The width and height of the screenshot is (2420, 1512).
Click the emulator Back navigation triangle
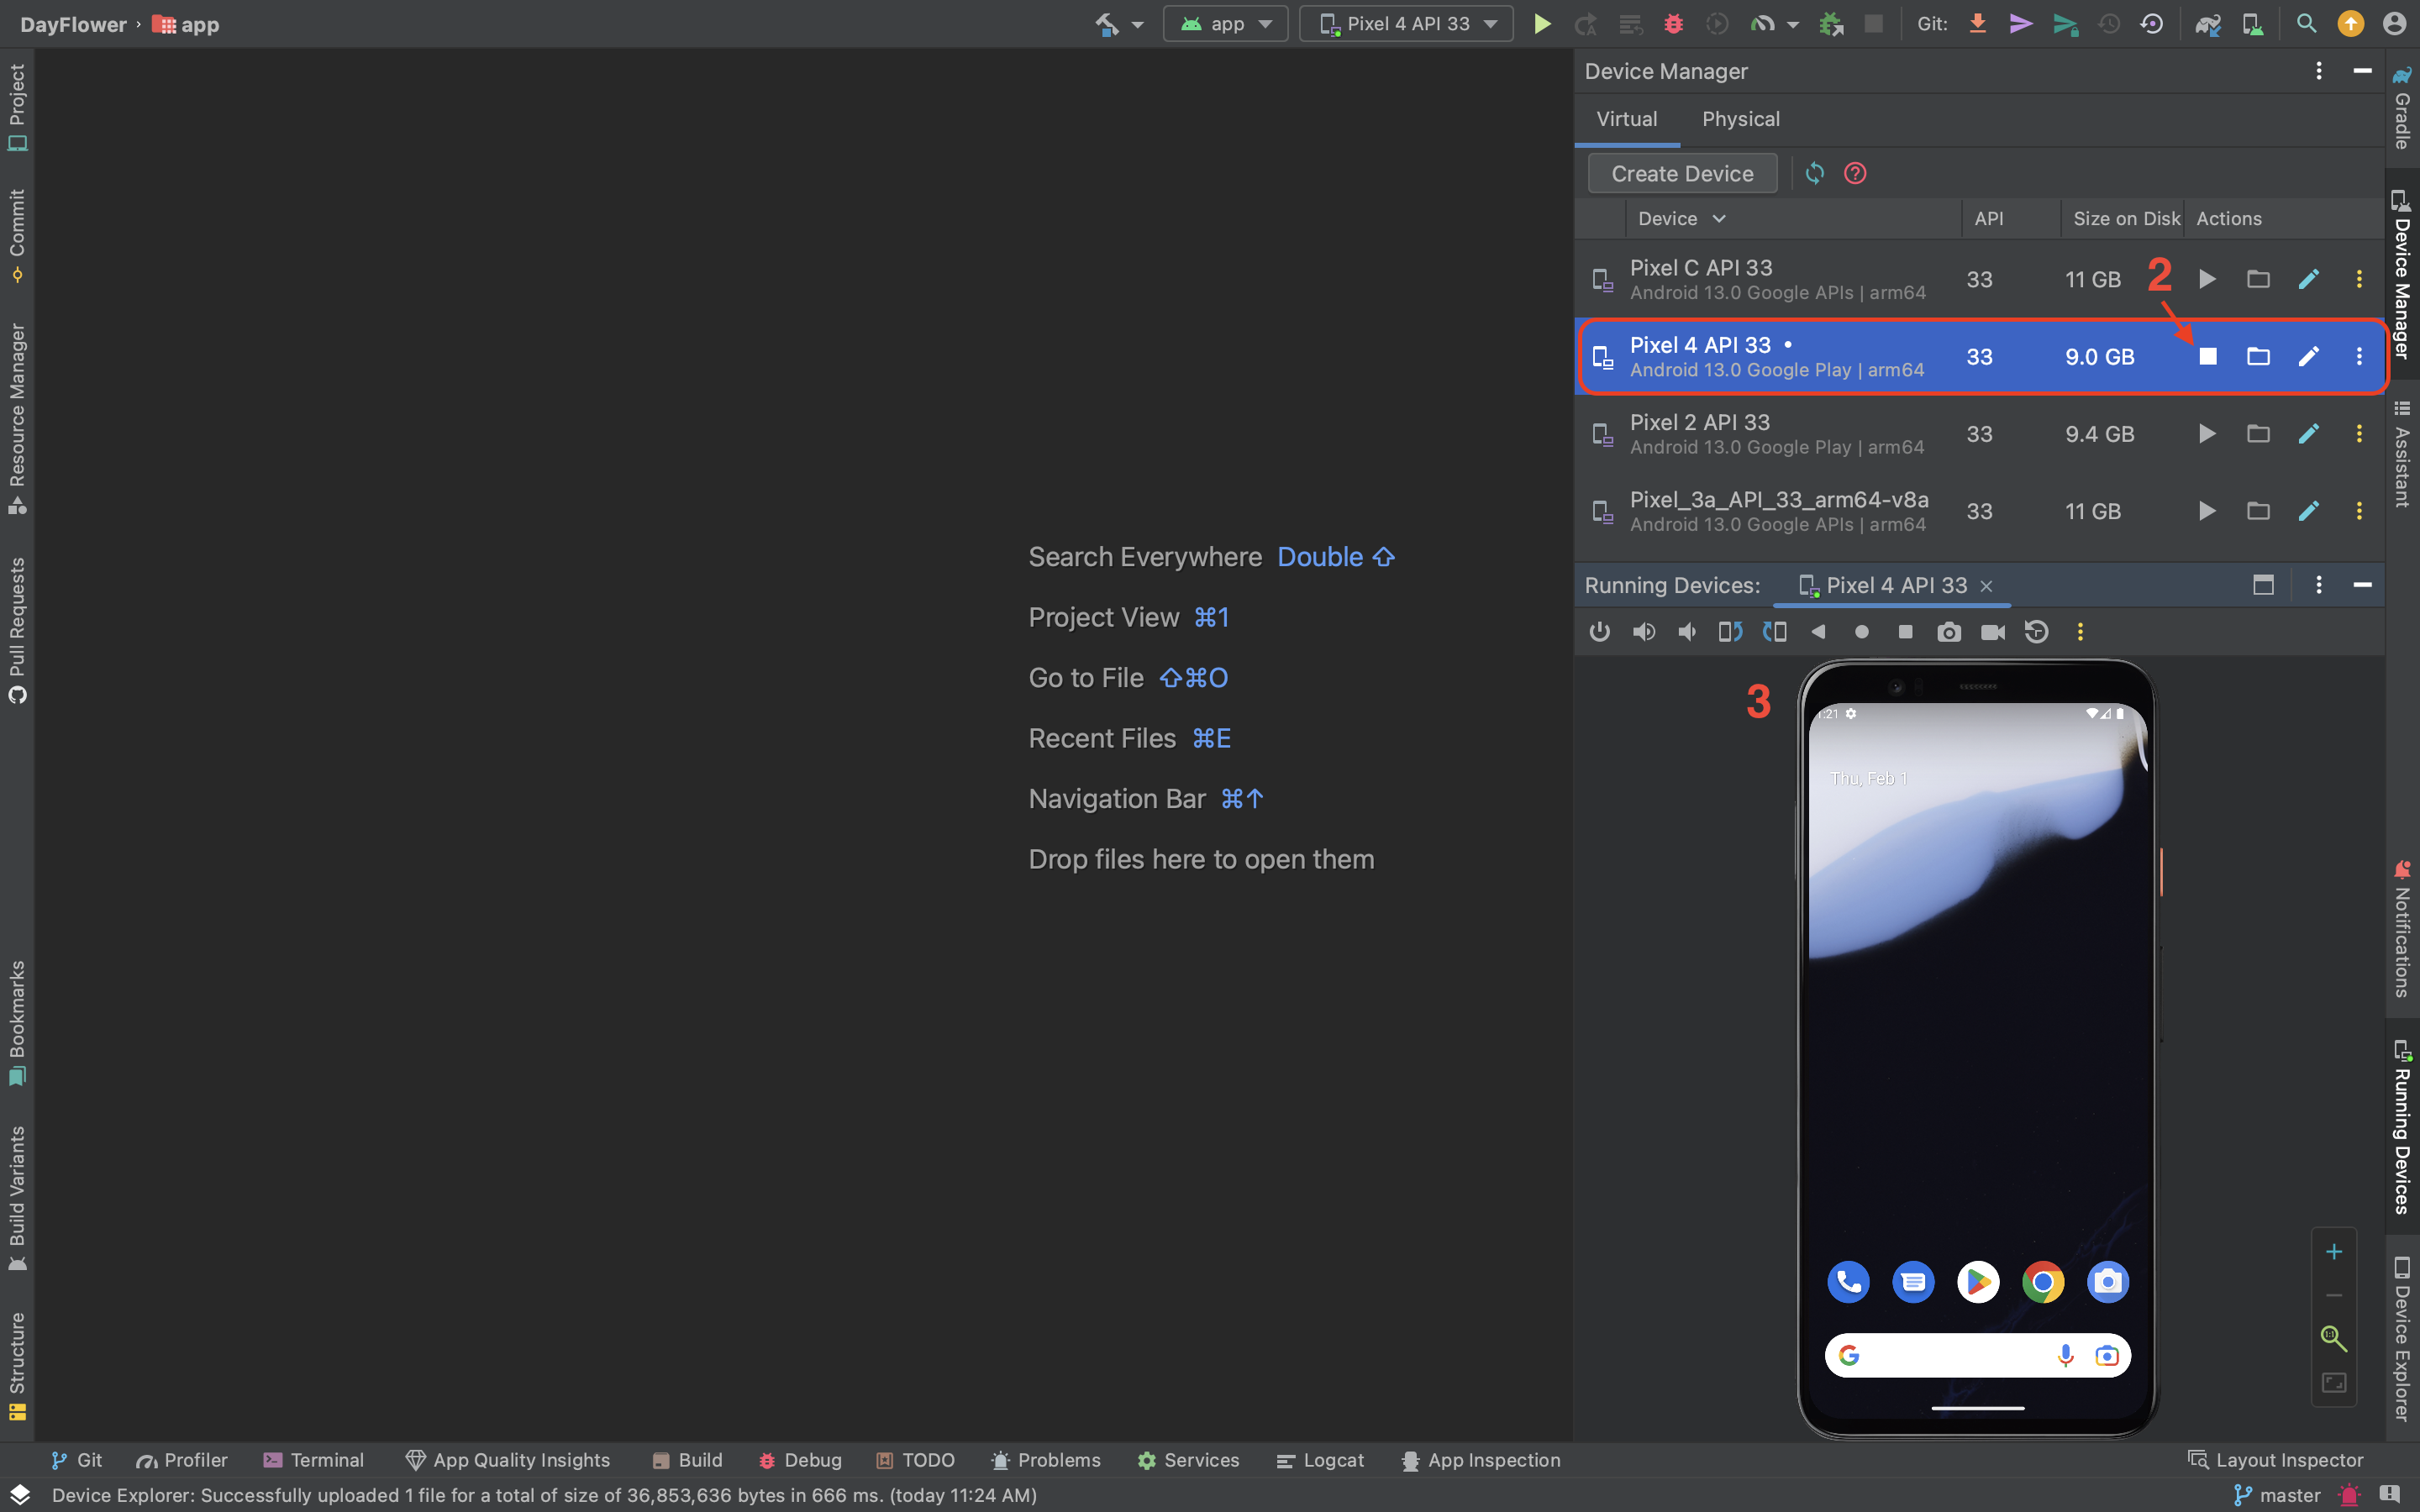pos(1818,632)
